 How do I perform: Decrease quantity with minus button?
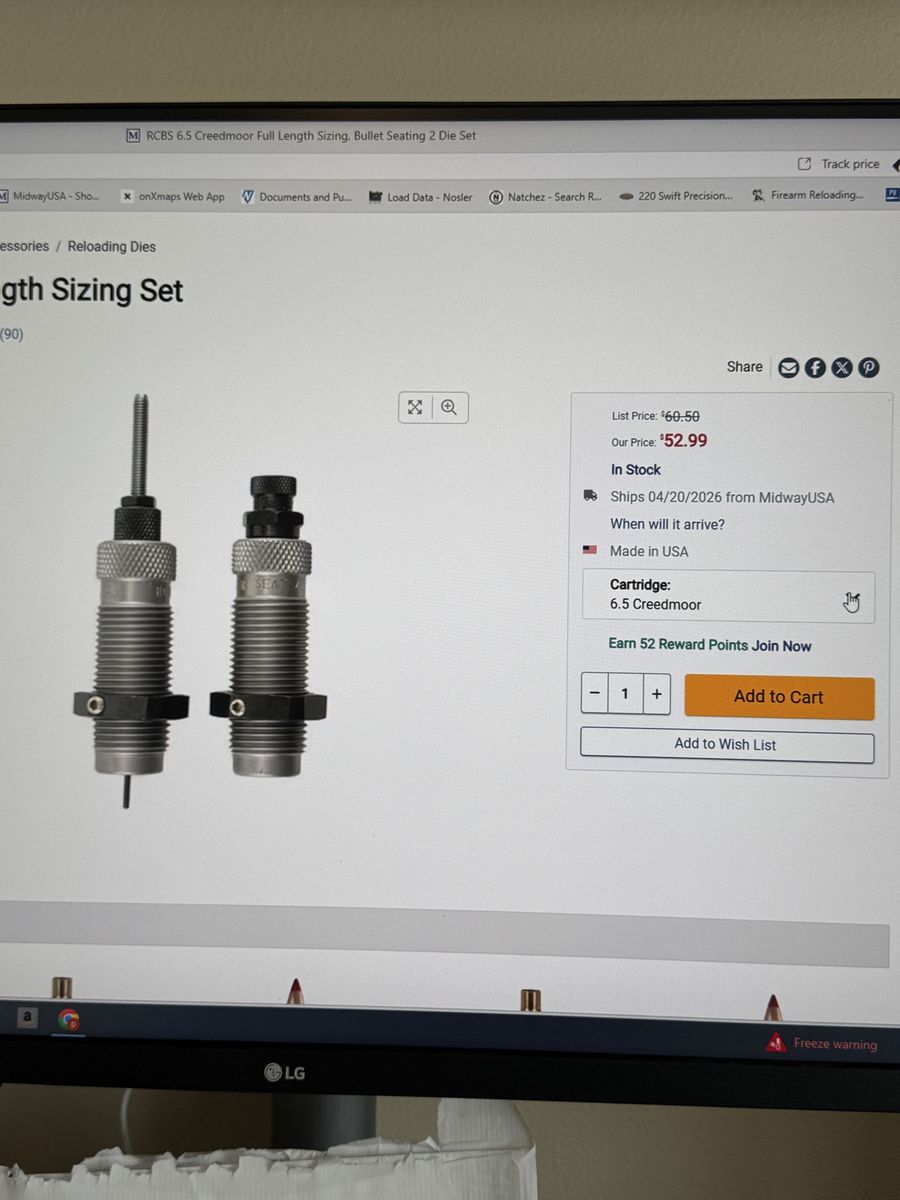(x=595, y=694)
